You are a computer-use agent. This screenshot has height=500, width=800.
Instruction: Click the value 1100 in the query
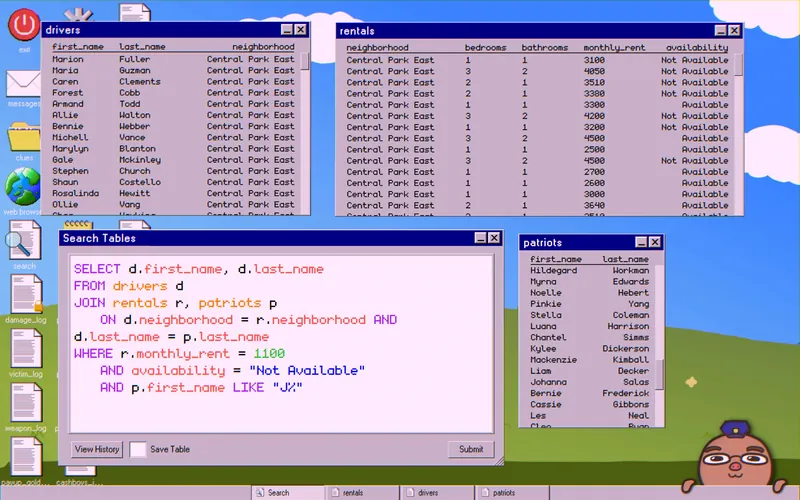pos(269,354)
